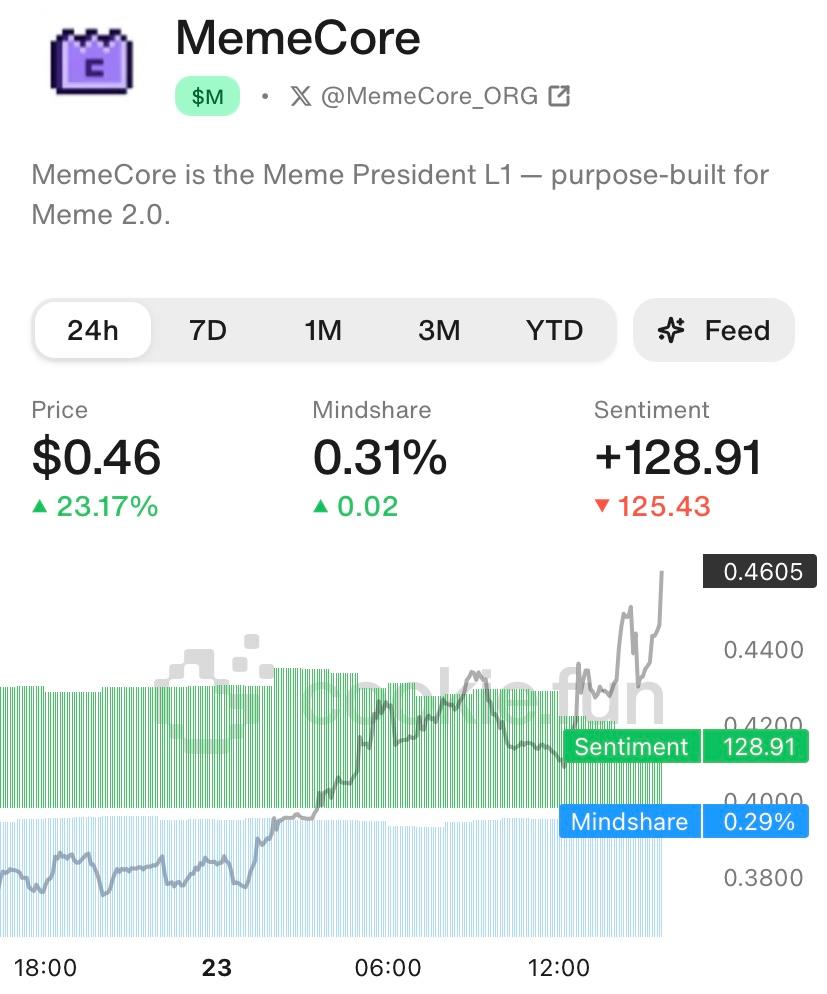Viewport: 827px width, 994px height.
Task: Choose the YTD timeframe
Action: pos(554,330)
